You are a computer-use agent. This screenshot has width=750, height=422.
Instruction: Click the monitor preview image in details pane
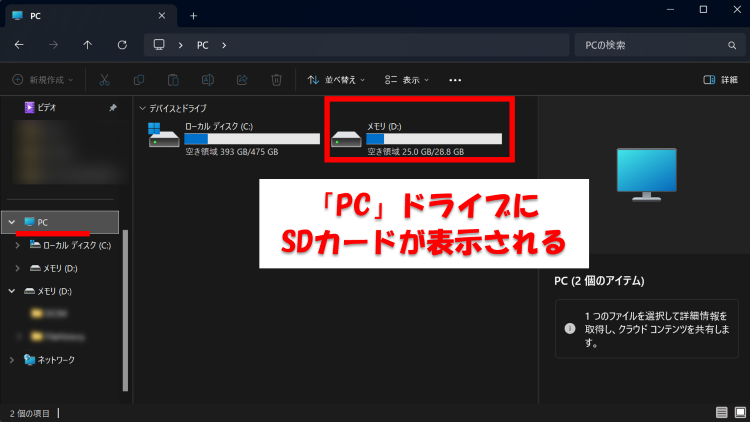coord(647,174)
